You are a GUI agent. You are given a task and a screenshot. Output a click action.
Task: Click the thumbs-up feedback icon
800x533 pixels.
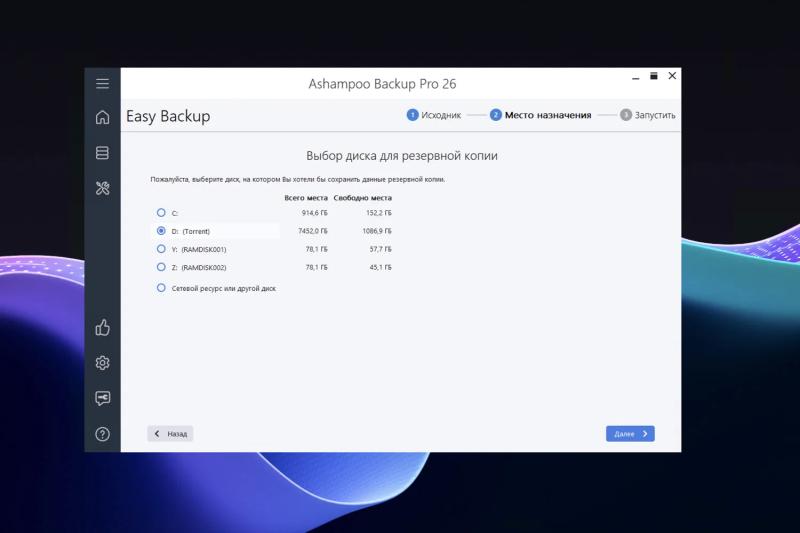point(102,327)
